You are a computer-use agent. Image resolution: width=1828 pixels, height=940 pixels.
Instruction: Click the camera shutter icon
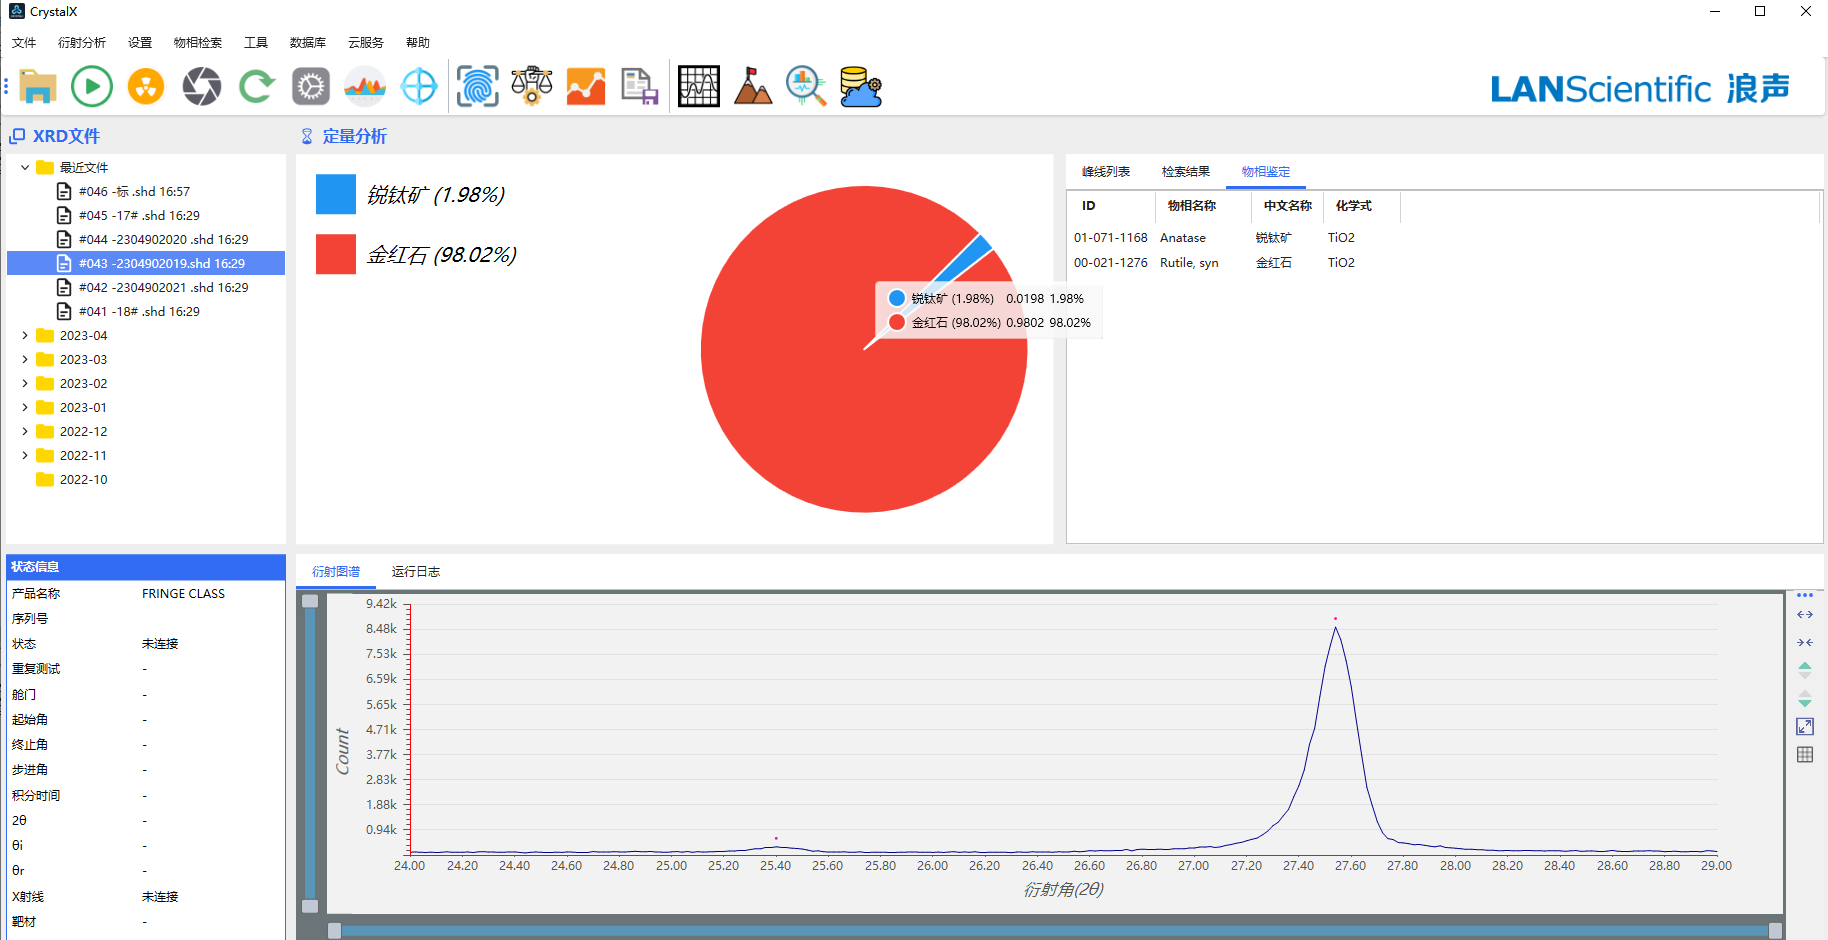tap(201, 87)
